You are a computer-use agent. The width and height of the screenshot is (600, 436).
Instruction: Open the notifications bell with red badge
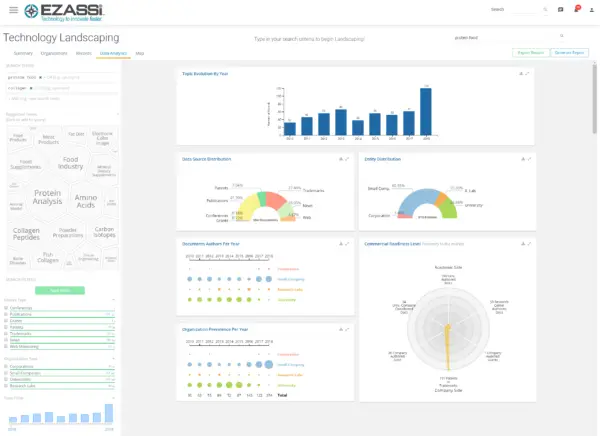pyautogui.click(x=577, y=9)
